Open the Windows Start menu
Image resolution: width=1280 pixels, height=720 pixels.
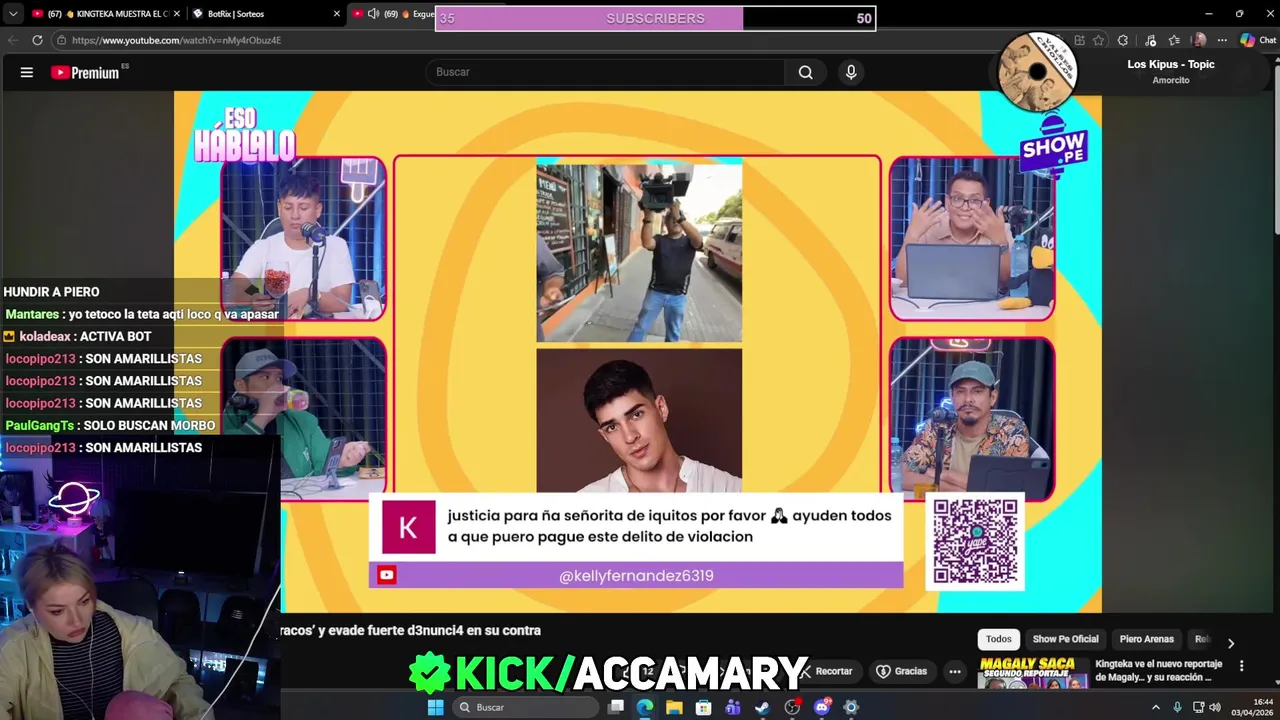tap(435, 707)
